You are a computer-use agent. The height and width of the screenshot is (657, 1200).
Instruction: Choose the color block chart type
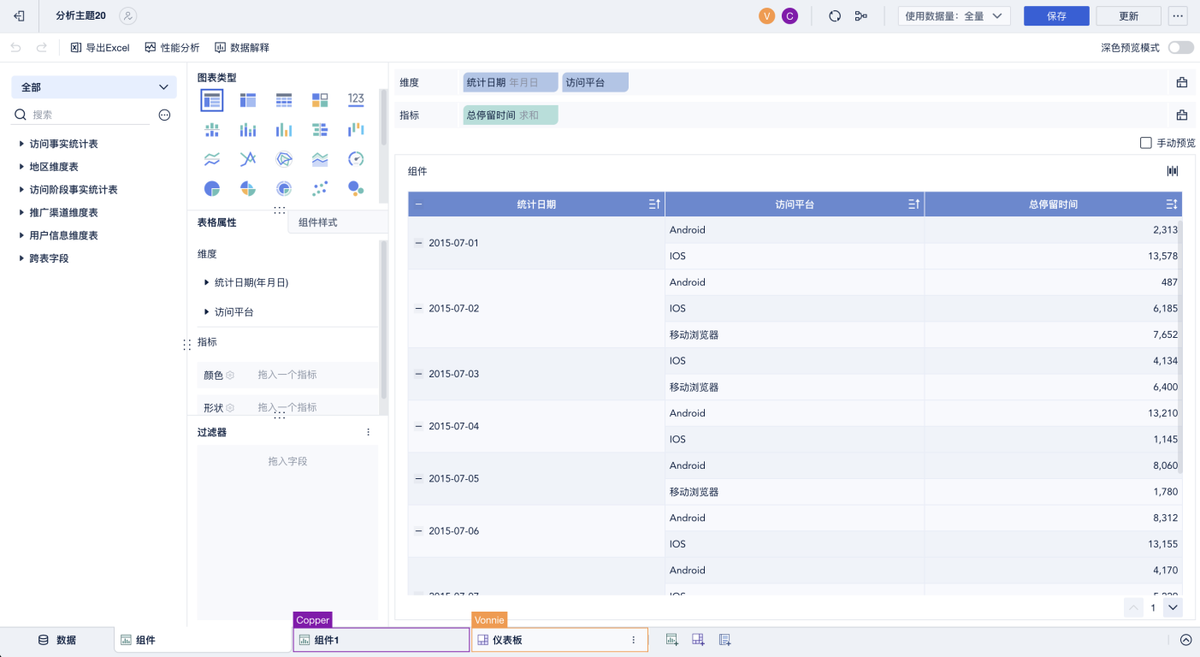point(320,100)
